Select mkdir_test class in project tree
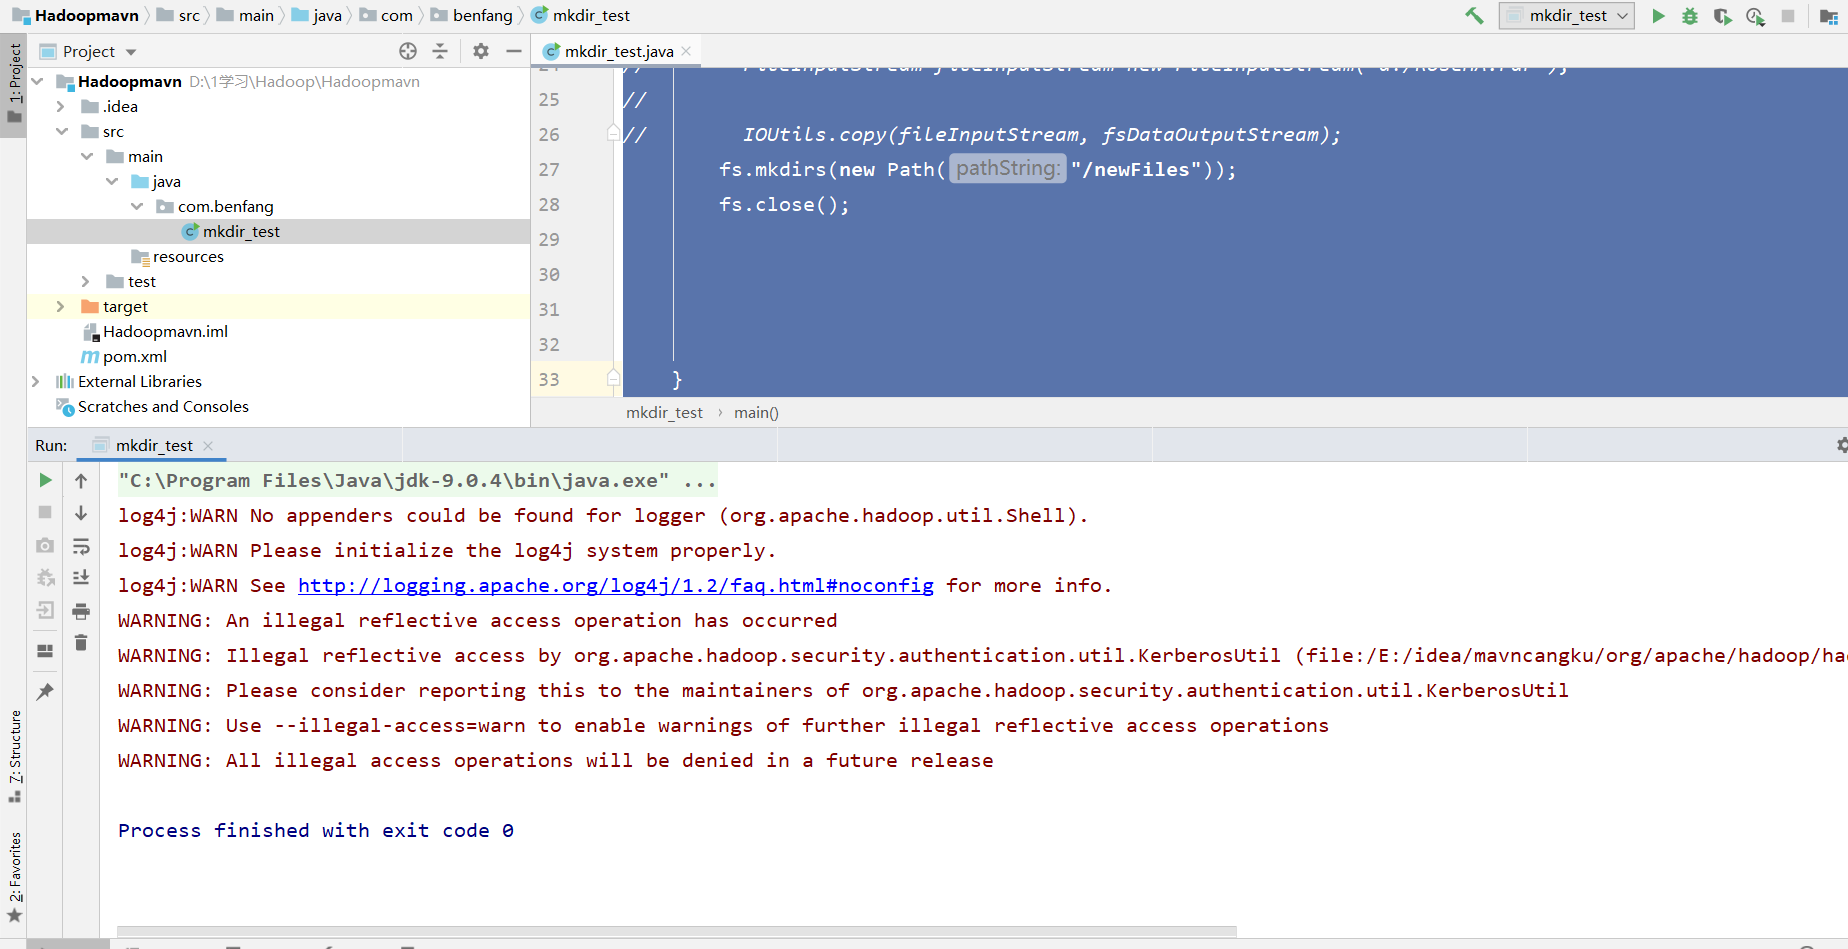The width and height of the screenshot is (1848, 949). [x=241, y=231]
